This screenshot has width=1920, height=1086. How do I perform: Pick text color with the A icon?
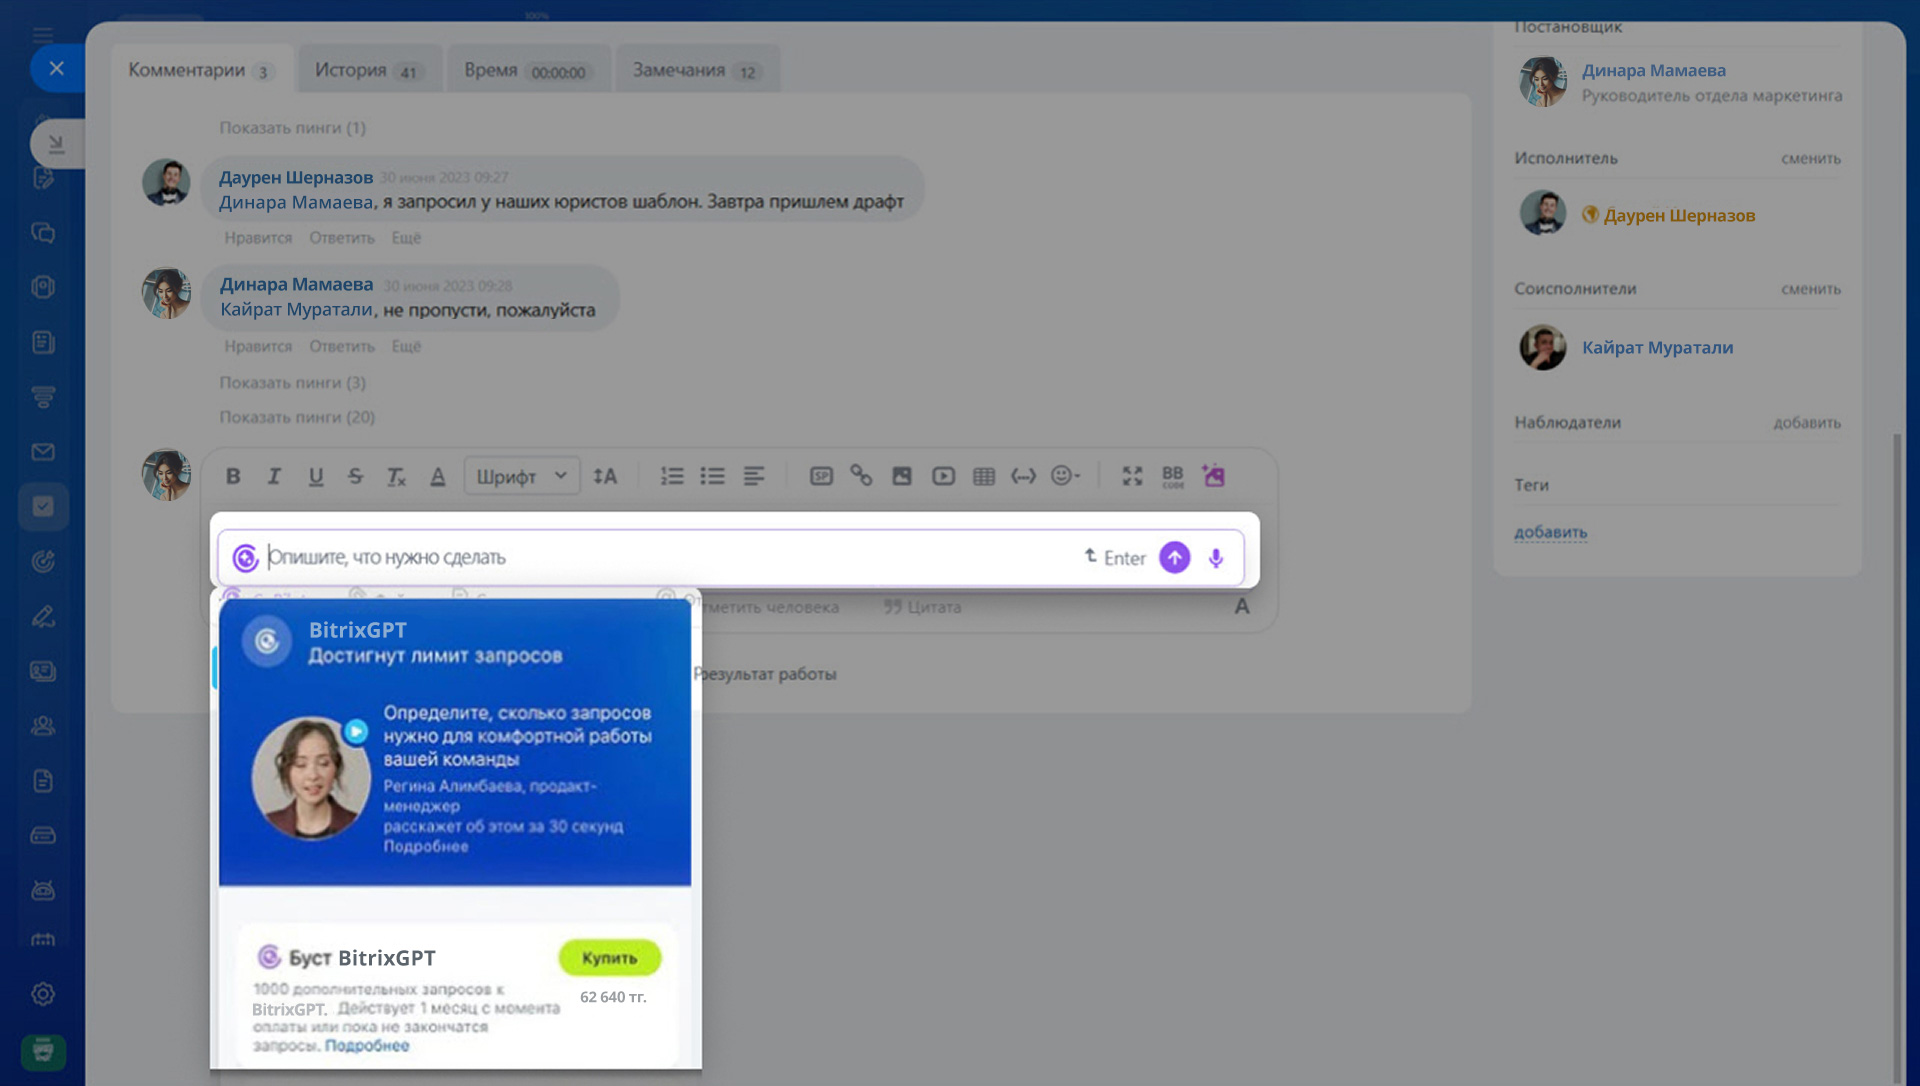(x=437, y=477)
